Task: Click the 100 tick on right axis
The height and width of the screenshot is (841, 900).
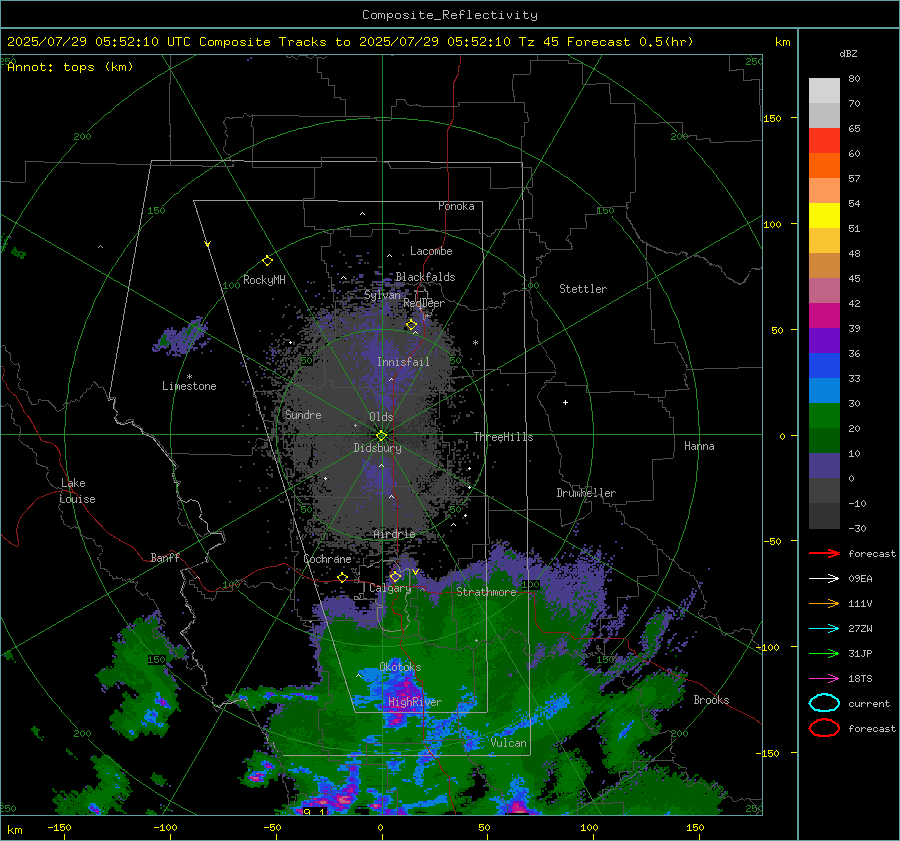Action: pos(772,224)
